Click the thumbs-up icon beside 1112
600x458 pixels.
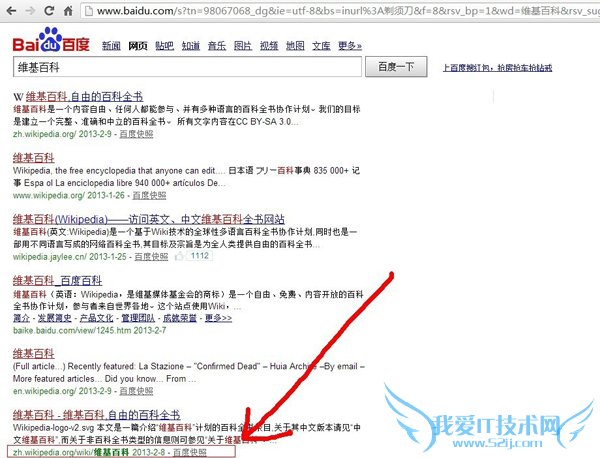(179, 256)
